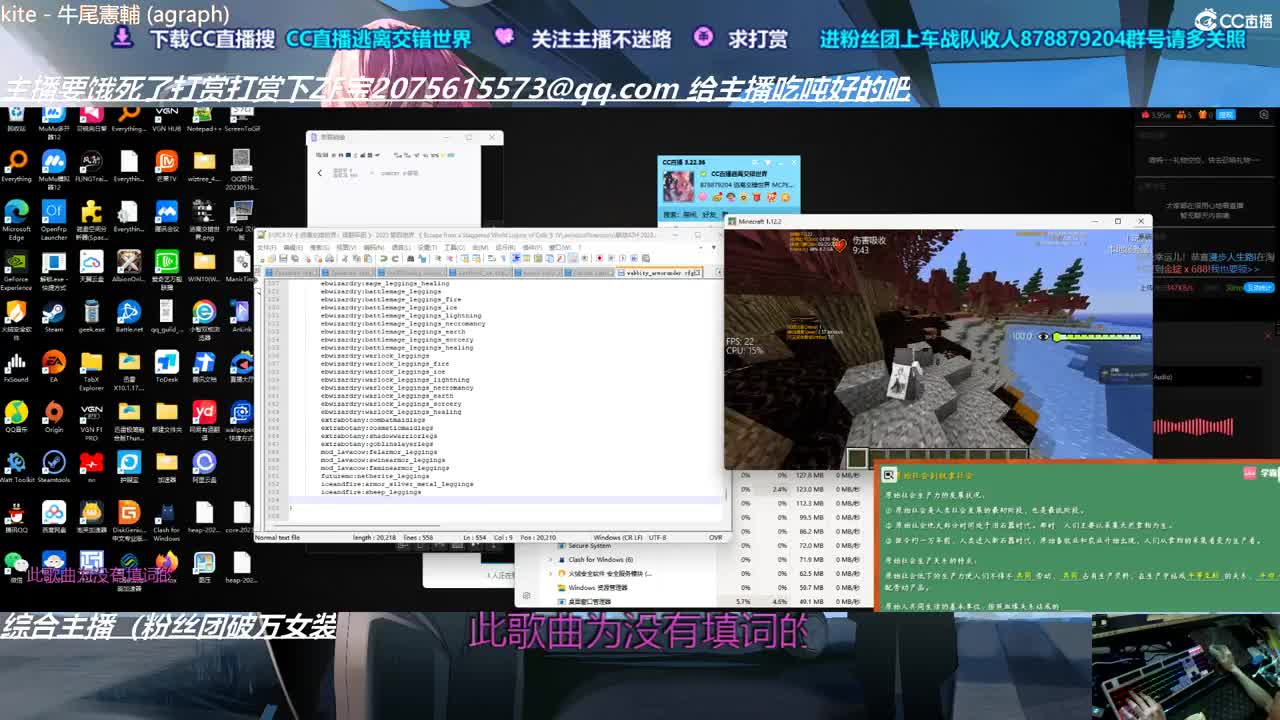Select the vabity_armorunder.cfg tab in Notepad++
The height and width of the screenshot is (720, 1280).
tap(658, 272)
